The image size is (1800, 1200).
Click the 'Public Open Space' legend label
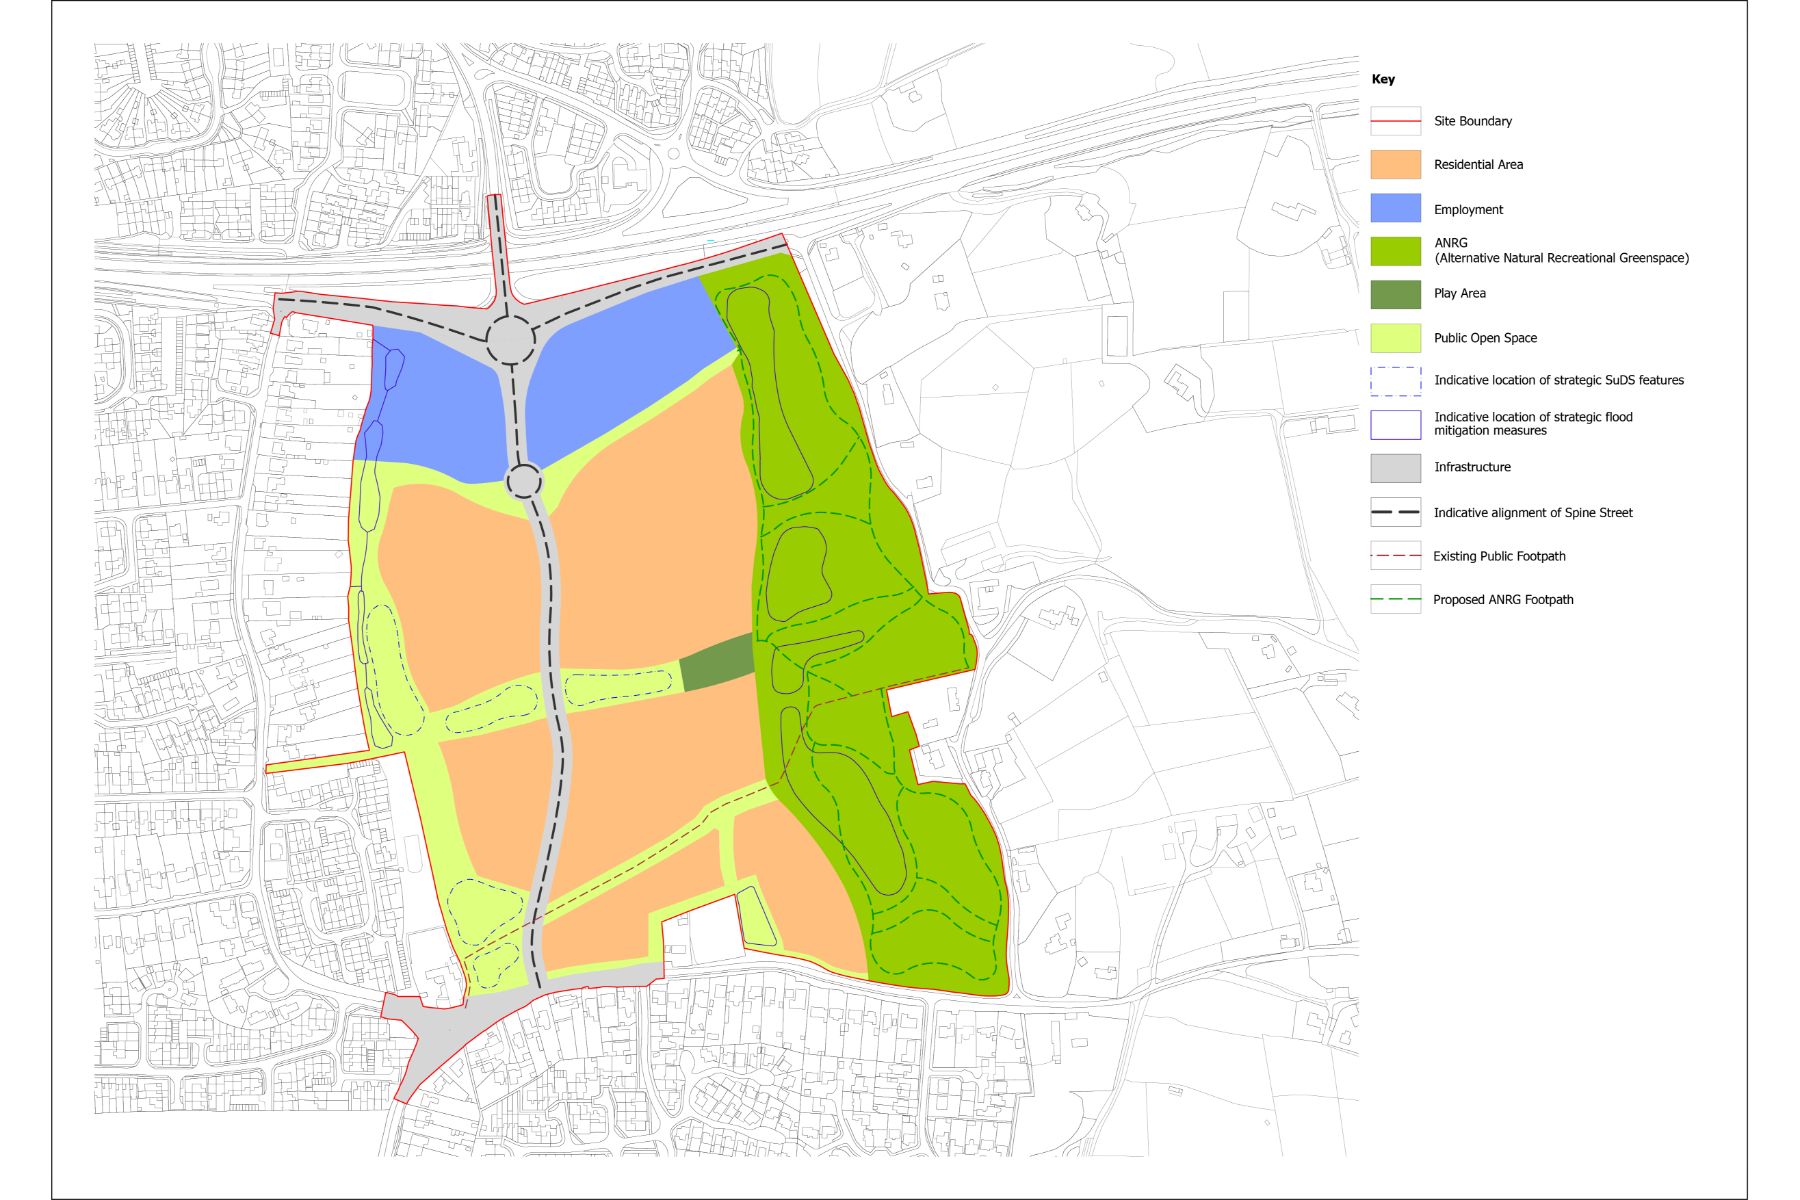point(1485,338)
